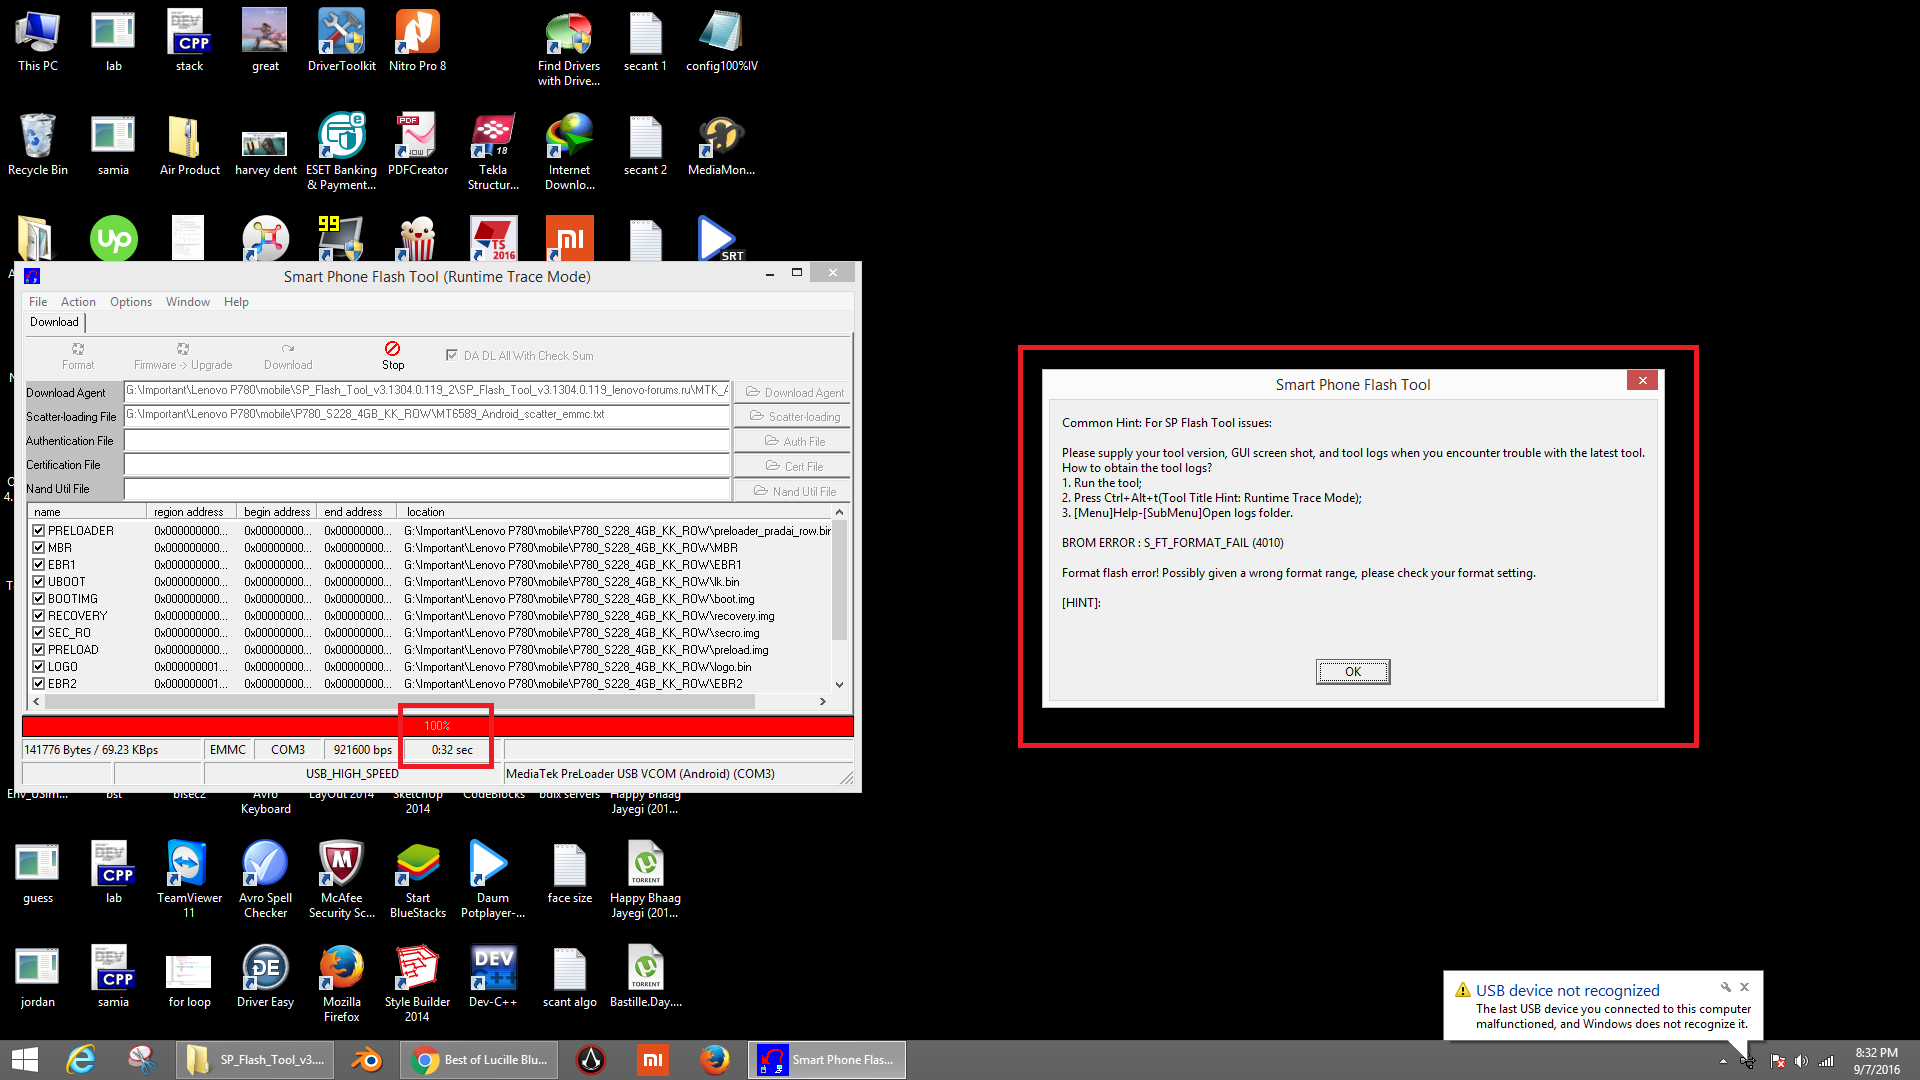Click Internet Explorer in taskbar

pos(81,1060)
